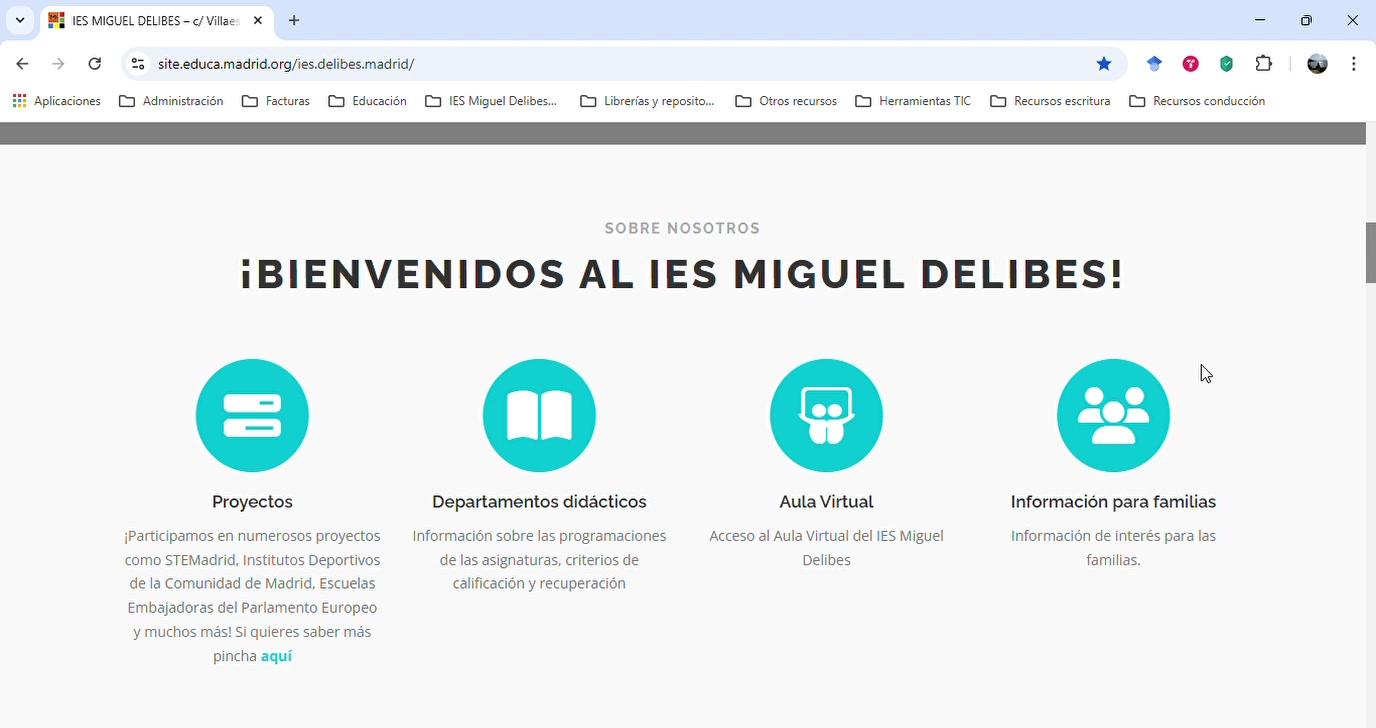Open the green shield extension icon
This screenshot has height=728, width=1376.
(x=1226, y=64)
